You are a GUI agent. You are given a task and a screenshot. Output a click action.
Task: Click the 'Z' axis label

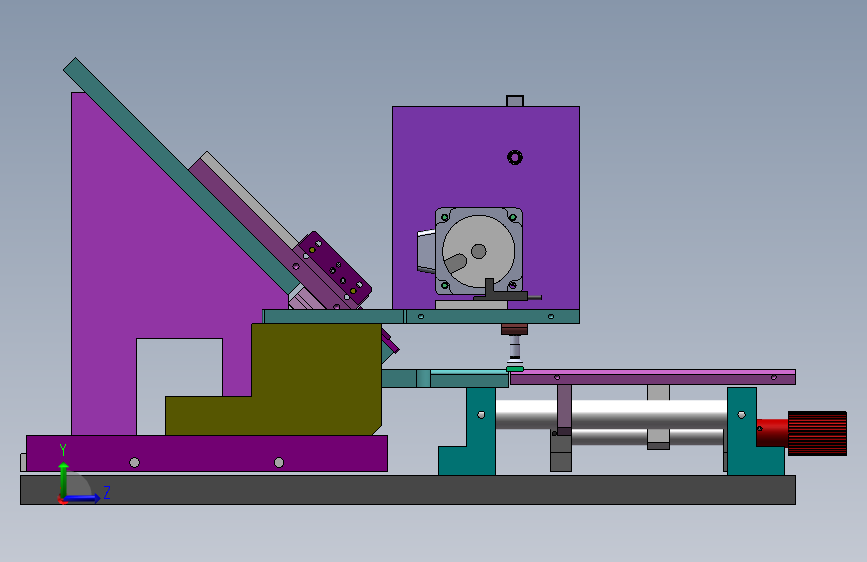(107, 492)
